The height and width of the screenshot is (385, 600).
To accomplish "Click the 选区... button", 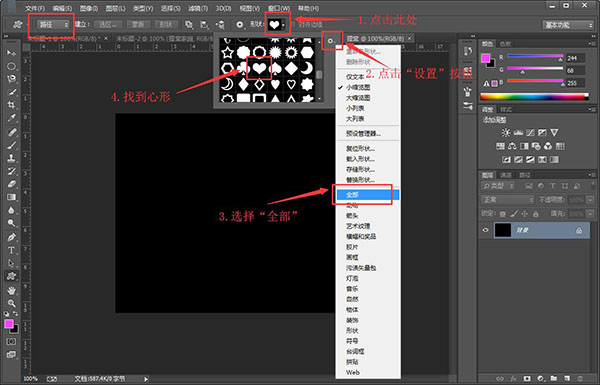I will (109, 24).
